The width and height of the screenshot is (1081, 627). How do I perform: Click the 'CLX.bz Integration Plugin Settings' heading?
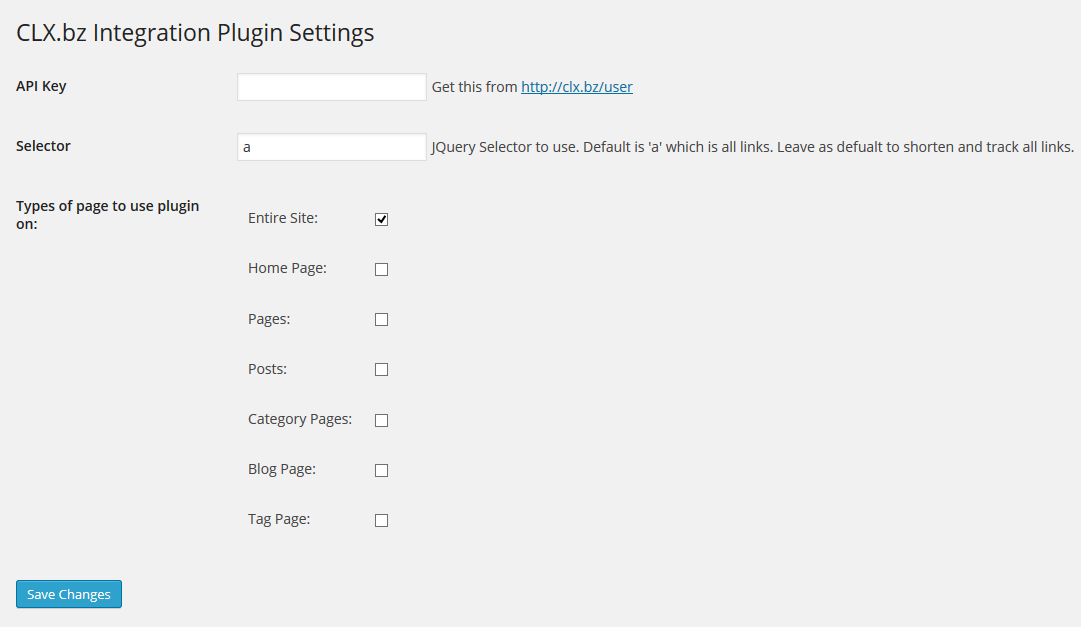point(195,33)
